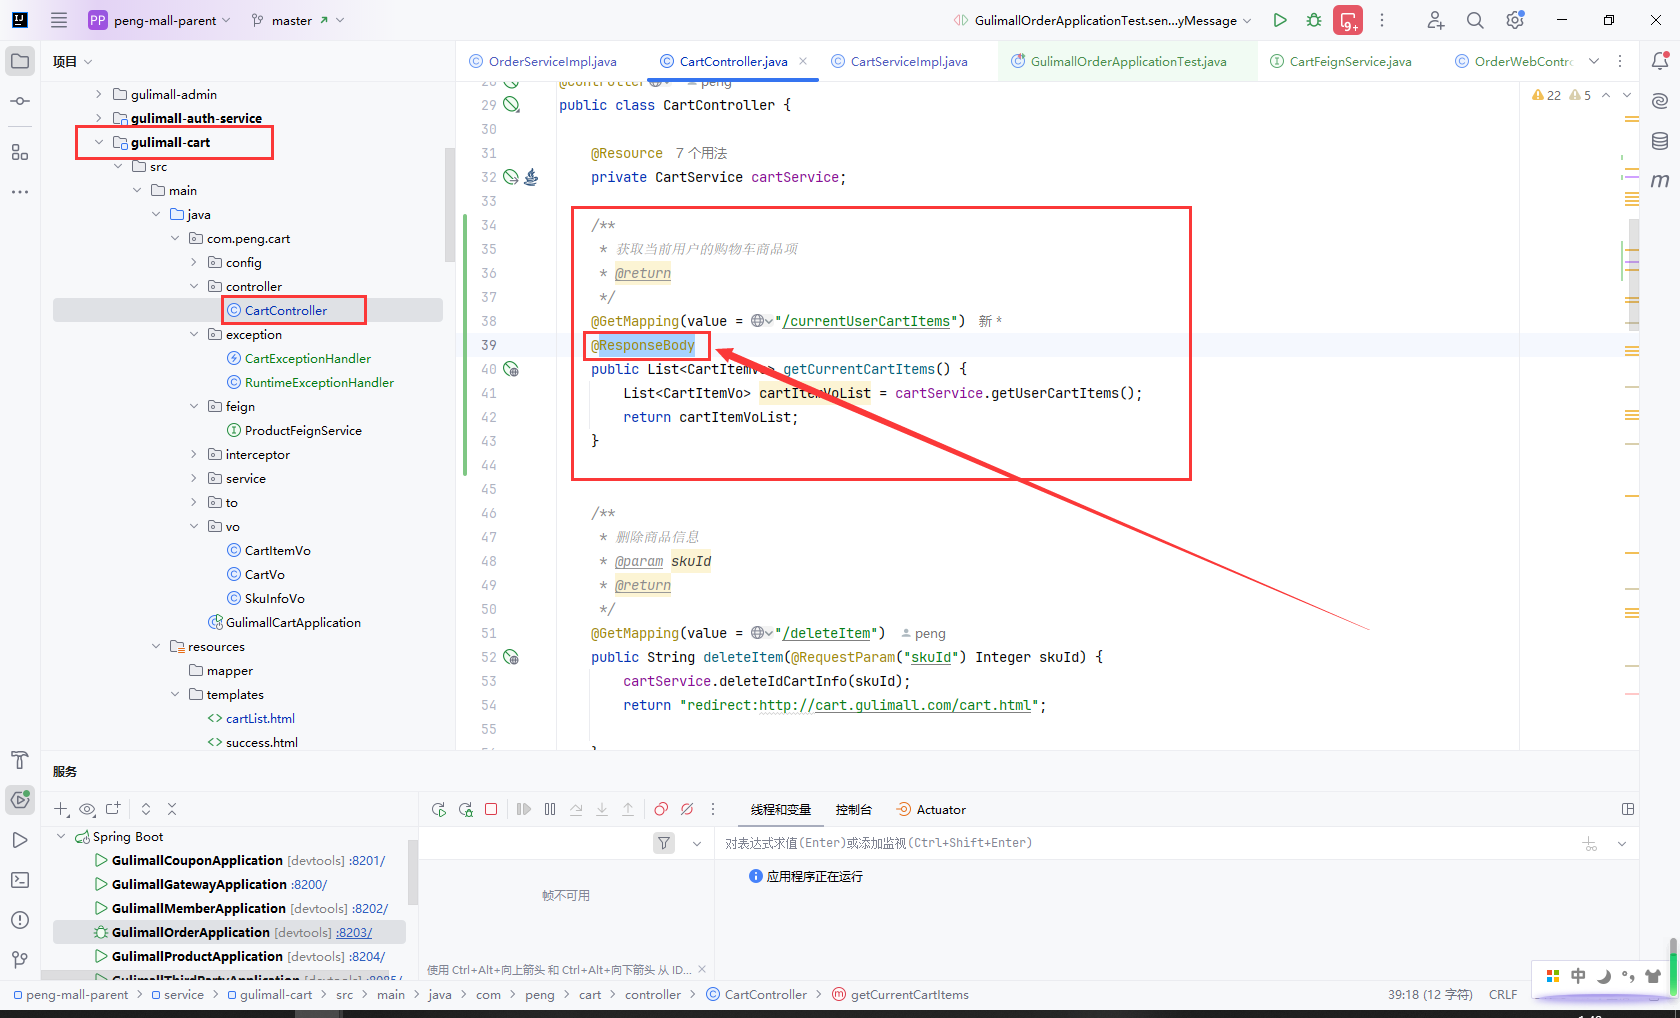Show the hidden editor tabs dropdown
Viewport: 1680px width, 1018px height.
[x=1594, y=61]
